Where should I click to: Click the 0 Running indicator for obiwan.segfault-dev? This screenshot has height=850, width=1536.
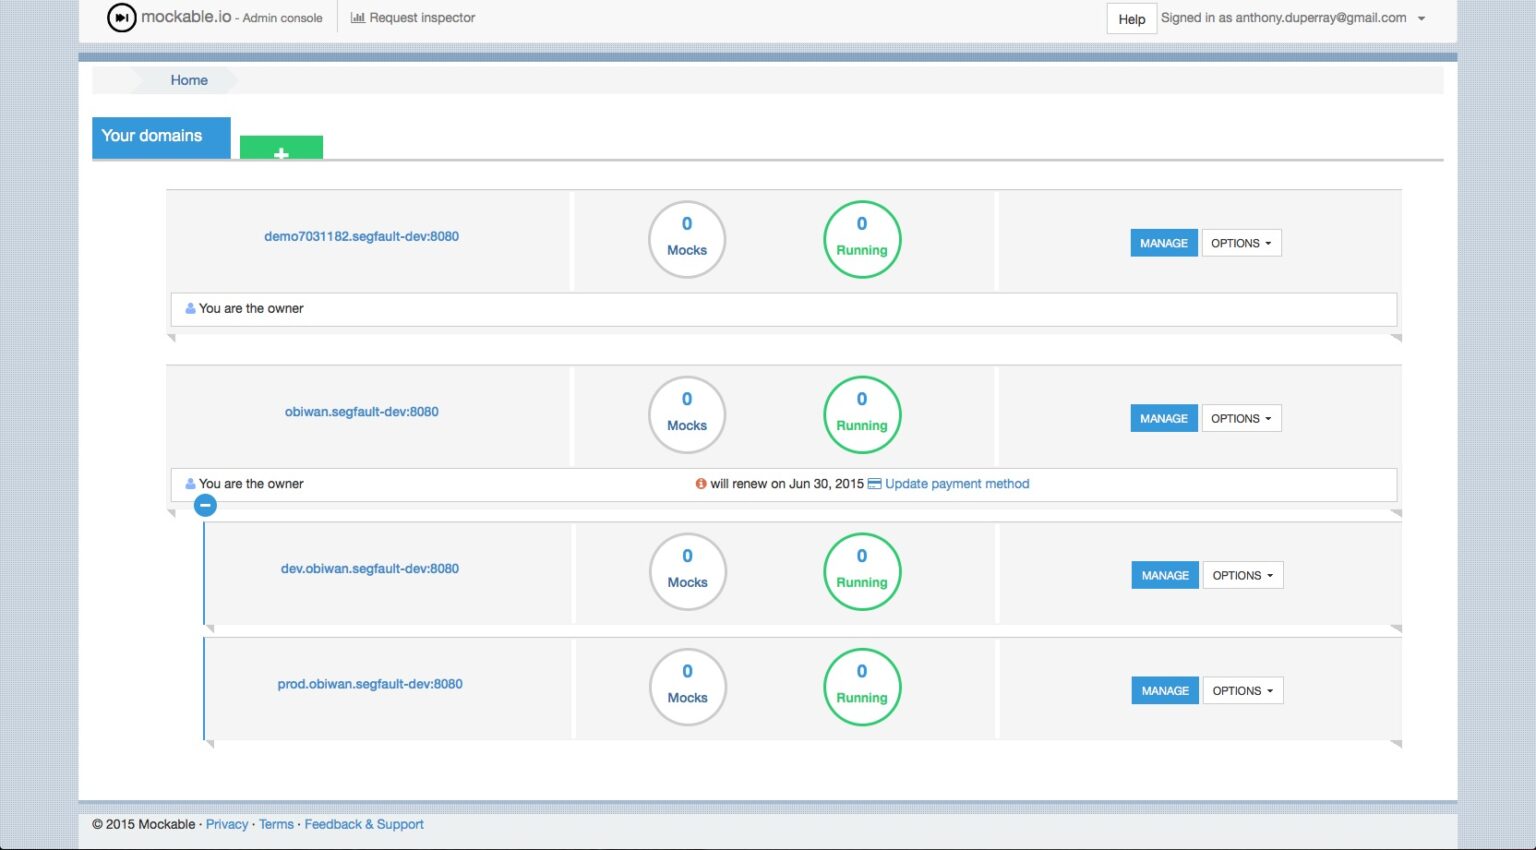861,413
